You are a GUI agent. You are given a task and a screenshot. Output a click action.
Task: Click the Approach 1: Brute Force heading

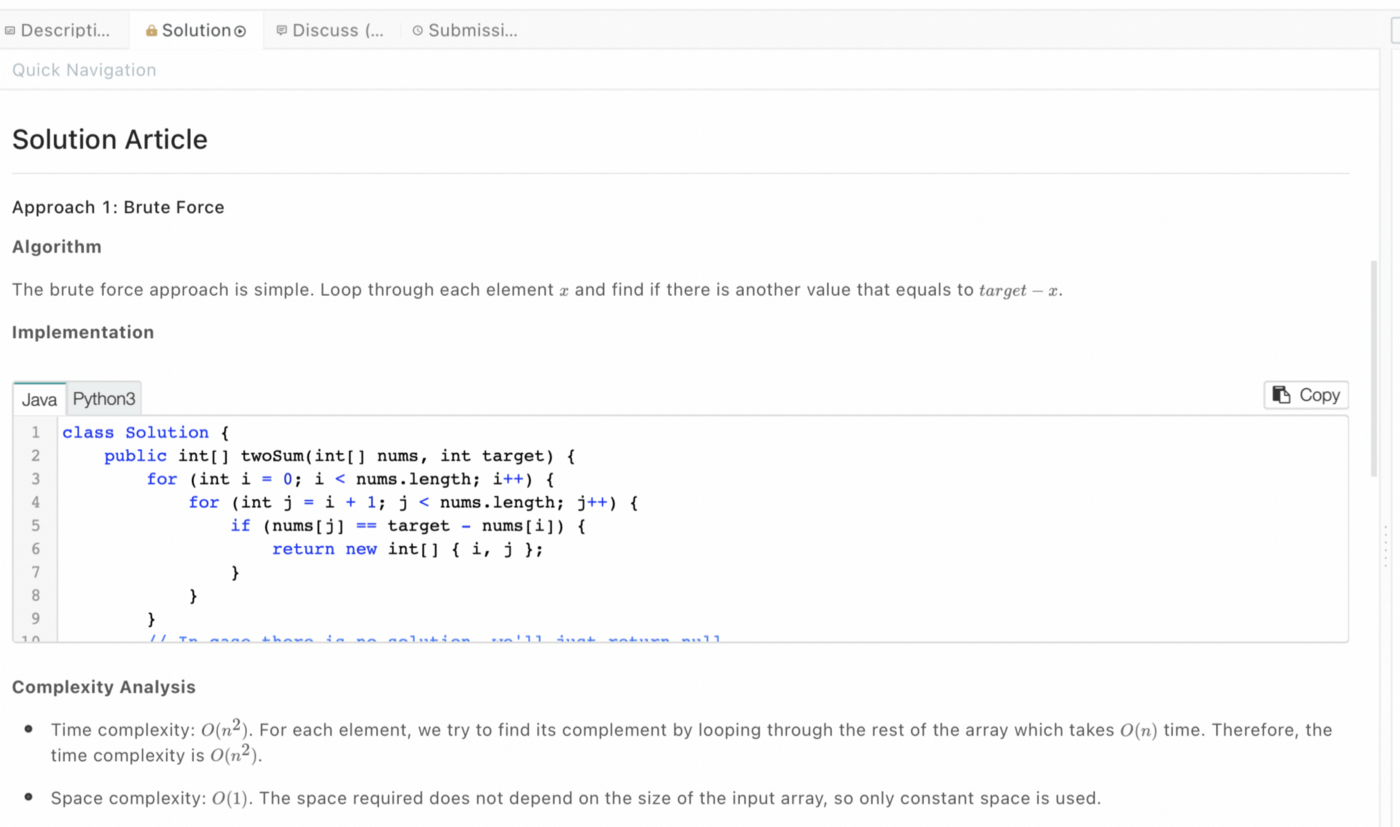tap(118, 207)
